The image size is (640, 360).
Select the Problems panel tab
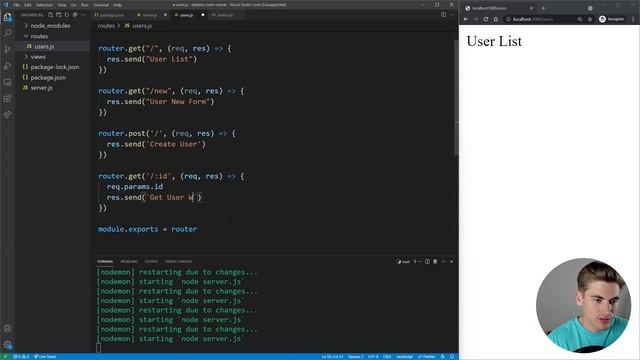coord(129,261)
